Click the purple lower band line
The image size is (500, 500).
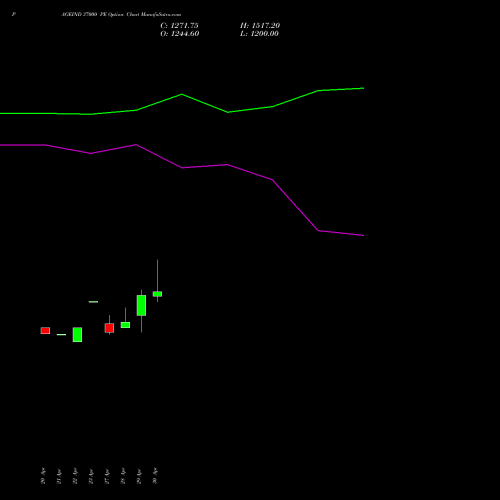click(182, 167)
